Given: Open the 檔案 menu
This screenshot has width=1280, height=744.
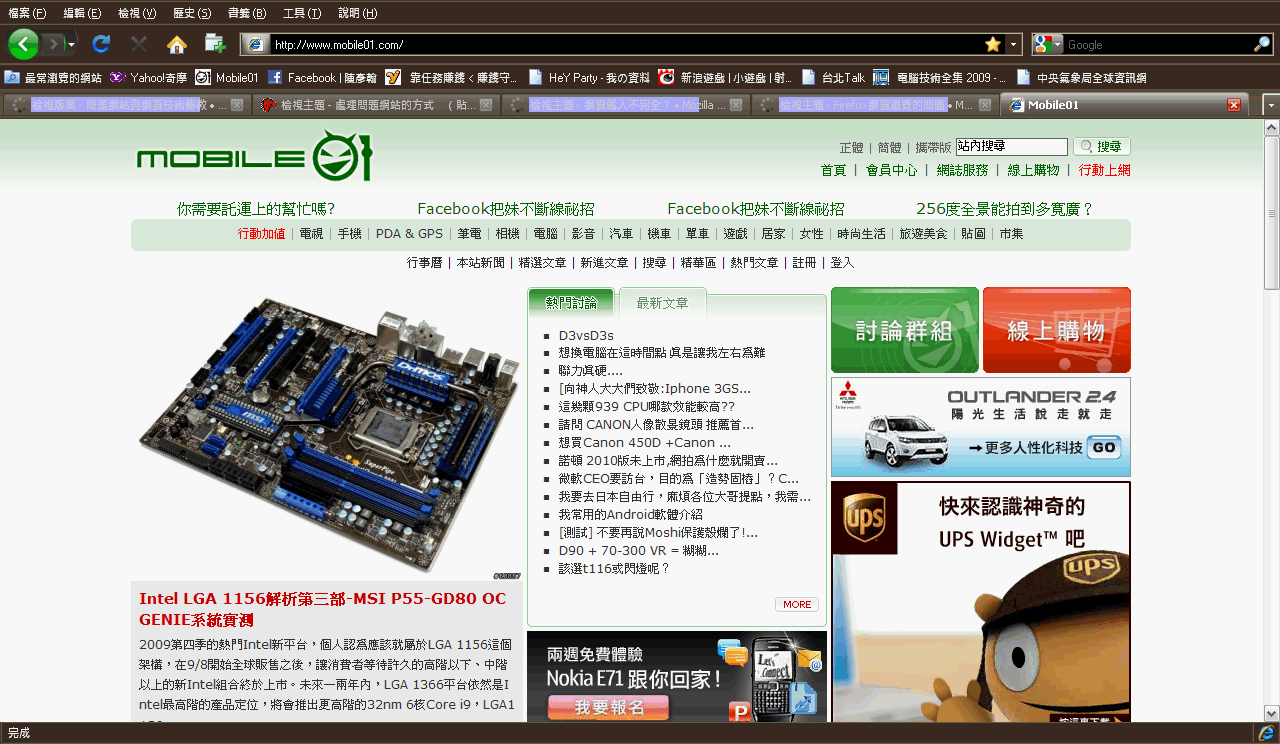Looking at the screenshot, I should point(27,13).
